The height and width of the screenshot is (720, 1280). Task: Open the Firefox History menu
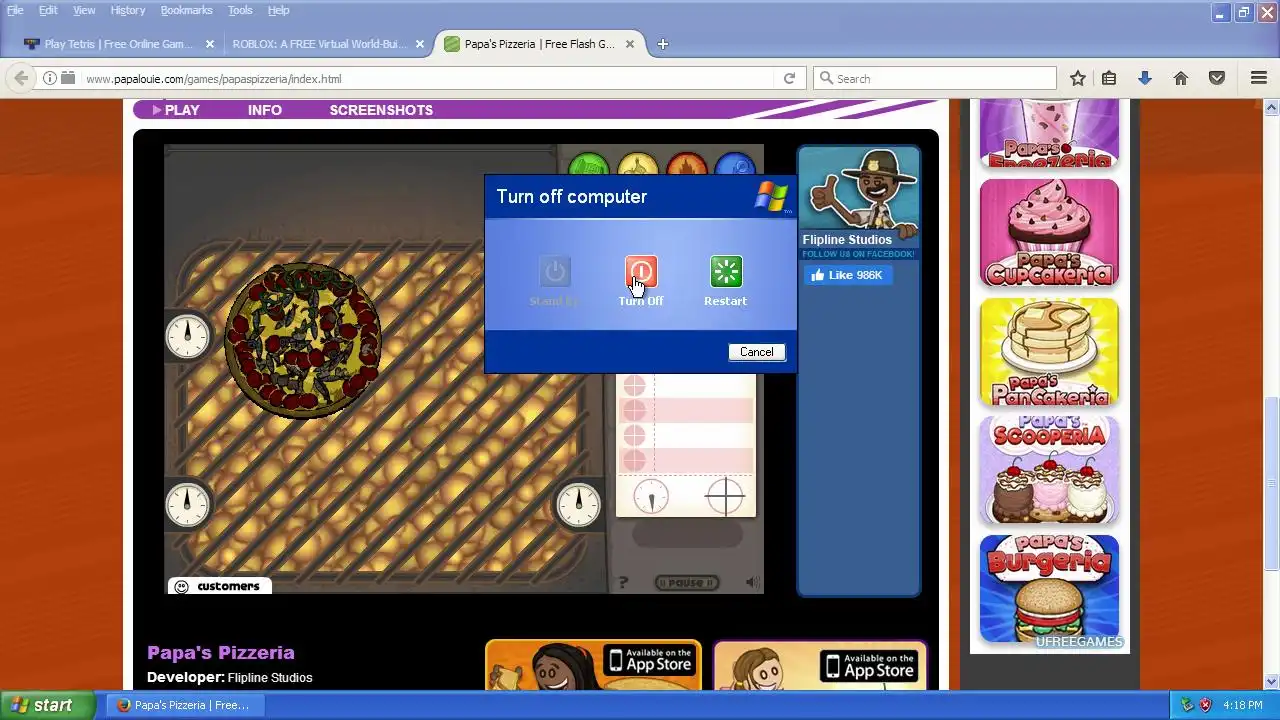tap(128, 10)
